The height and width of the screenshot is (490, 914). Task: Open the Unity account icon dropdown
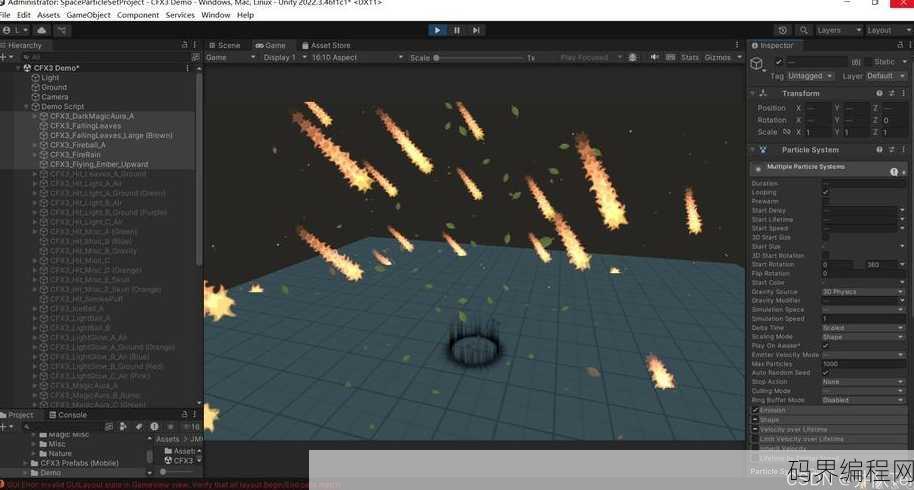pyautogui.click(x=15, y=30)
